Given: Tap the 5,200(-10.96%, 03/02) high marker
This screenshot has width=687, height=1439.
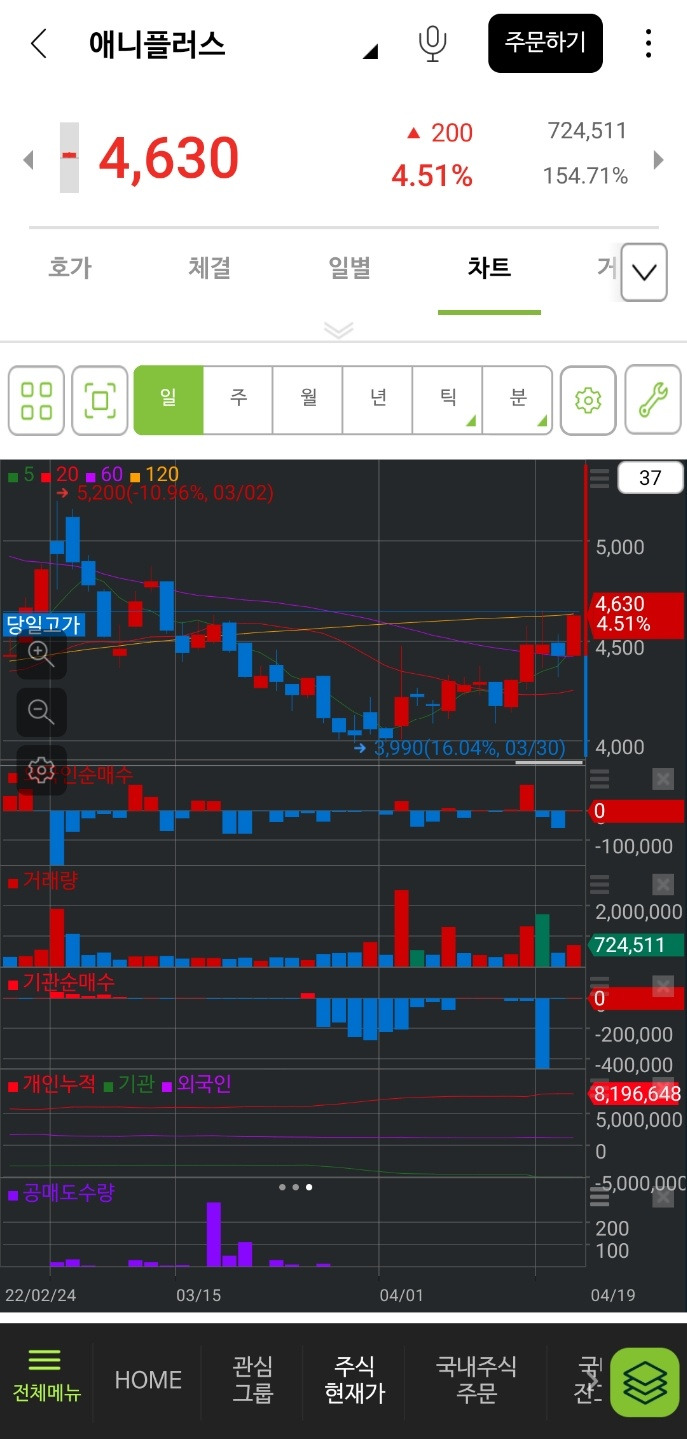Looking at the screenshot, I should (x=164, y=492).
